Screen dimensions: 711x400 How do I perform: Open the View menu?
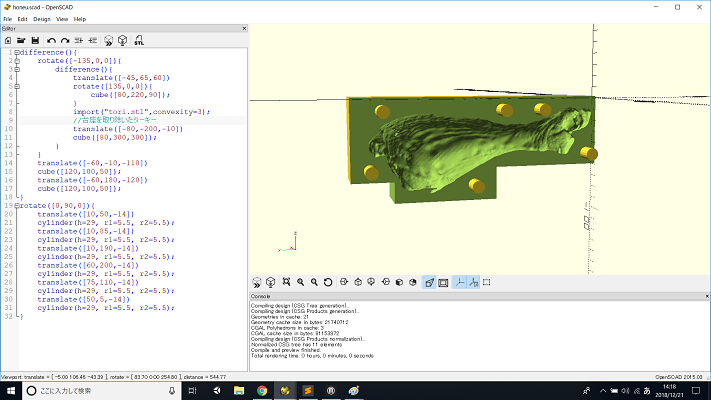pyautogui.click(x=62, y=19)
